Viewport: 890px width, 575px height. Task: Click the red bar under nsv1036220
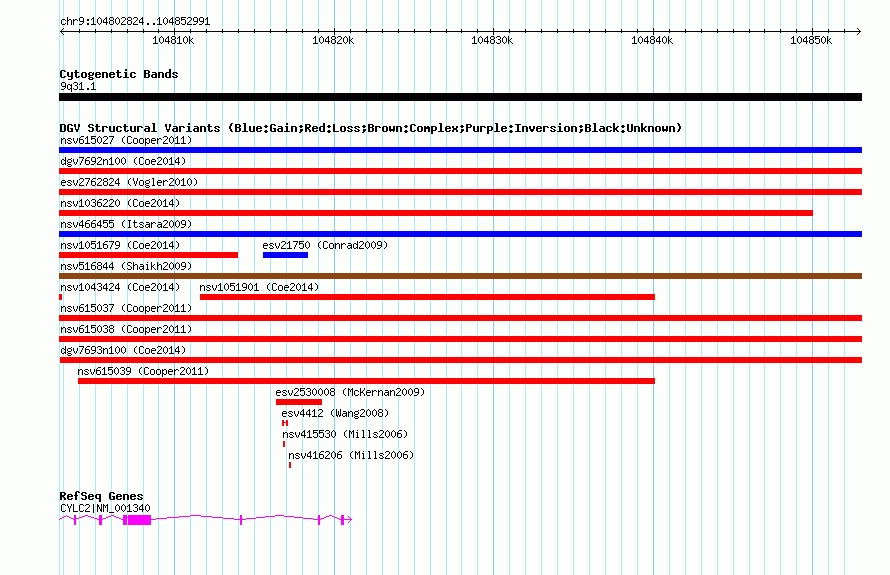point(436,213)
